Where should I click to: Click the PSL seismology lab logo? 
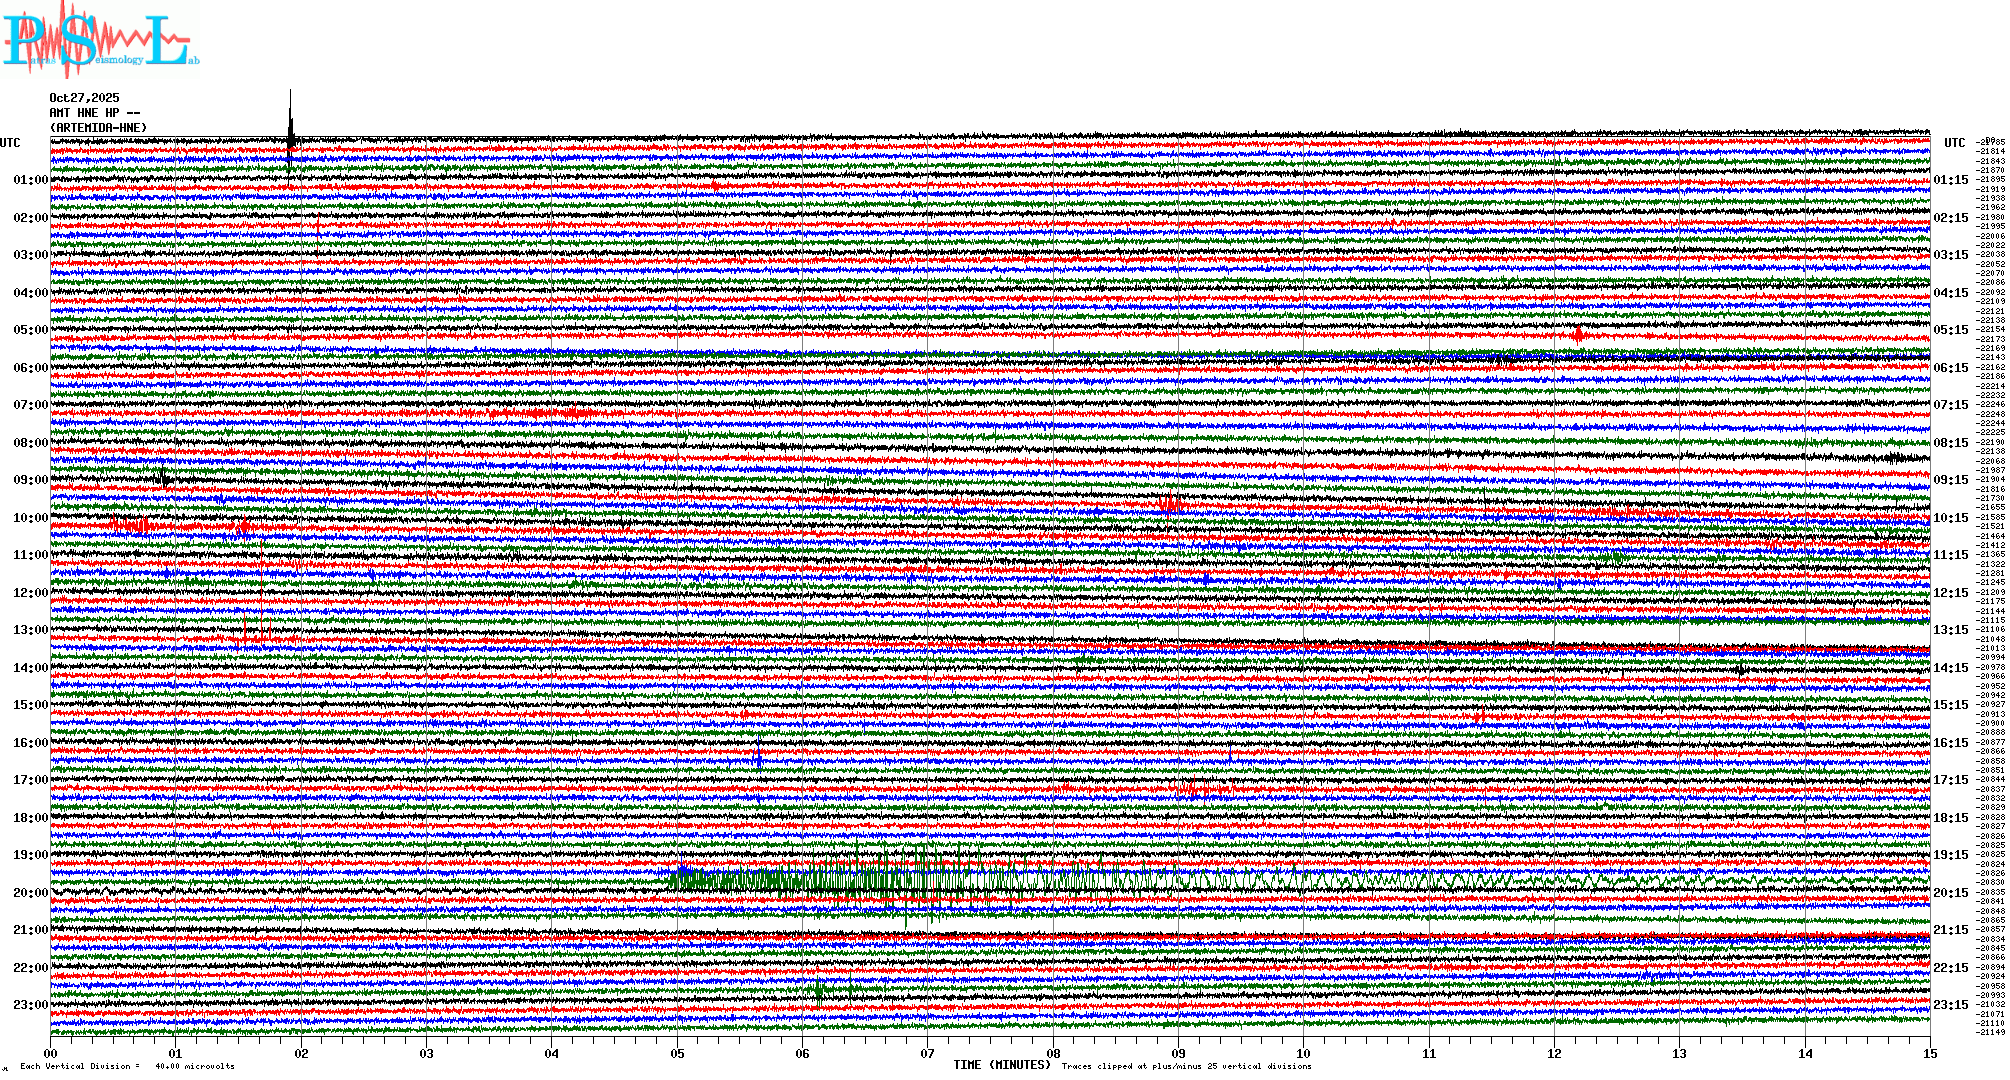100,40
